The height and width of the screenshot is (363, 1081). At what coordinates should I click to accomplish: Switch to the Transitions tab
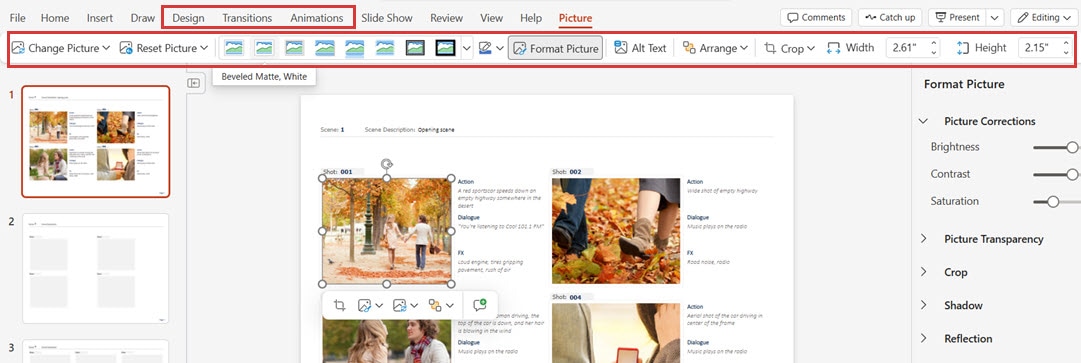pyautogui.click(x=247, y=18)
